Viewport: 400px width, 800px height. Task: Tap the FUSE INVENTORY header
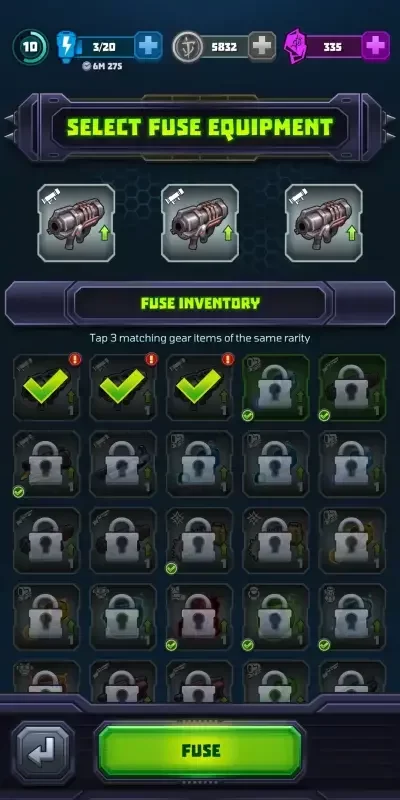200,303
